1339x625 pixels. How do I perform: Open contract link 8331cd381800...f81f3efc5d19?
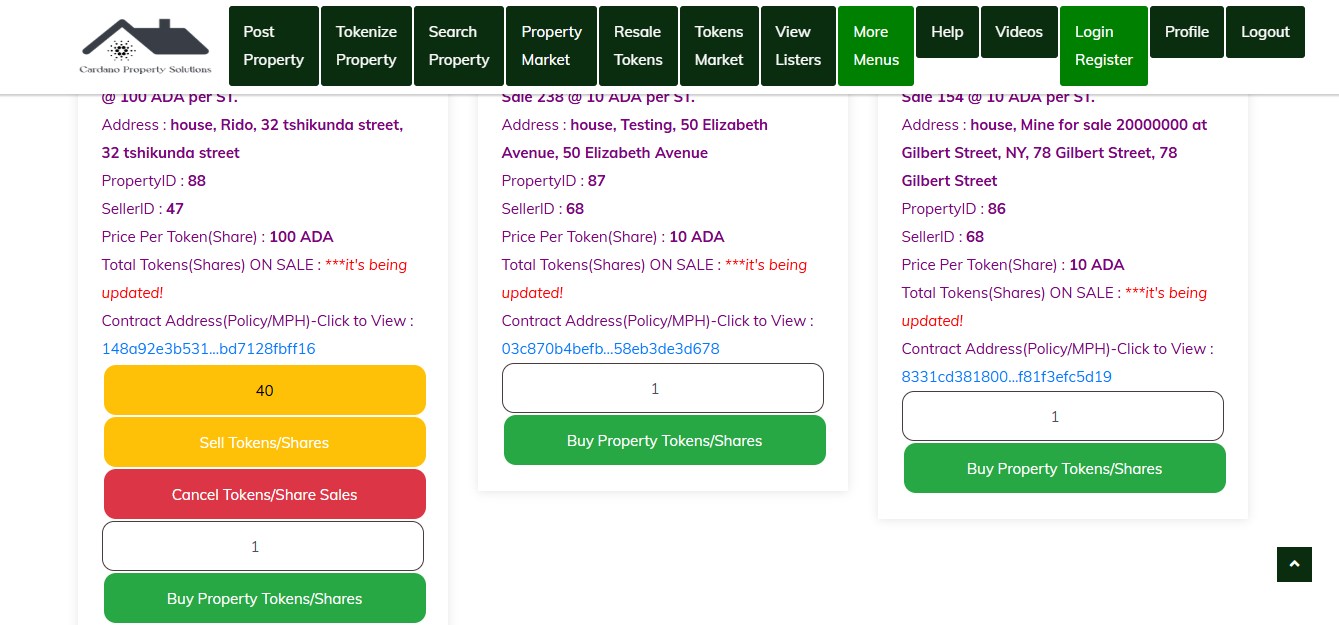tap(1006, 377)
